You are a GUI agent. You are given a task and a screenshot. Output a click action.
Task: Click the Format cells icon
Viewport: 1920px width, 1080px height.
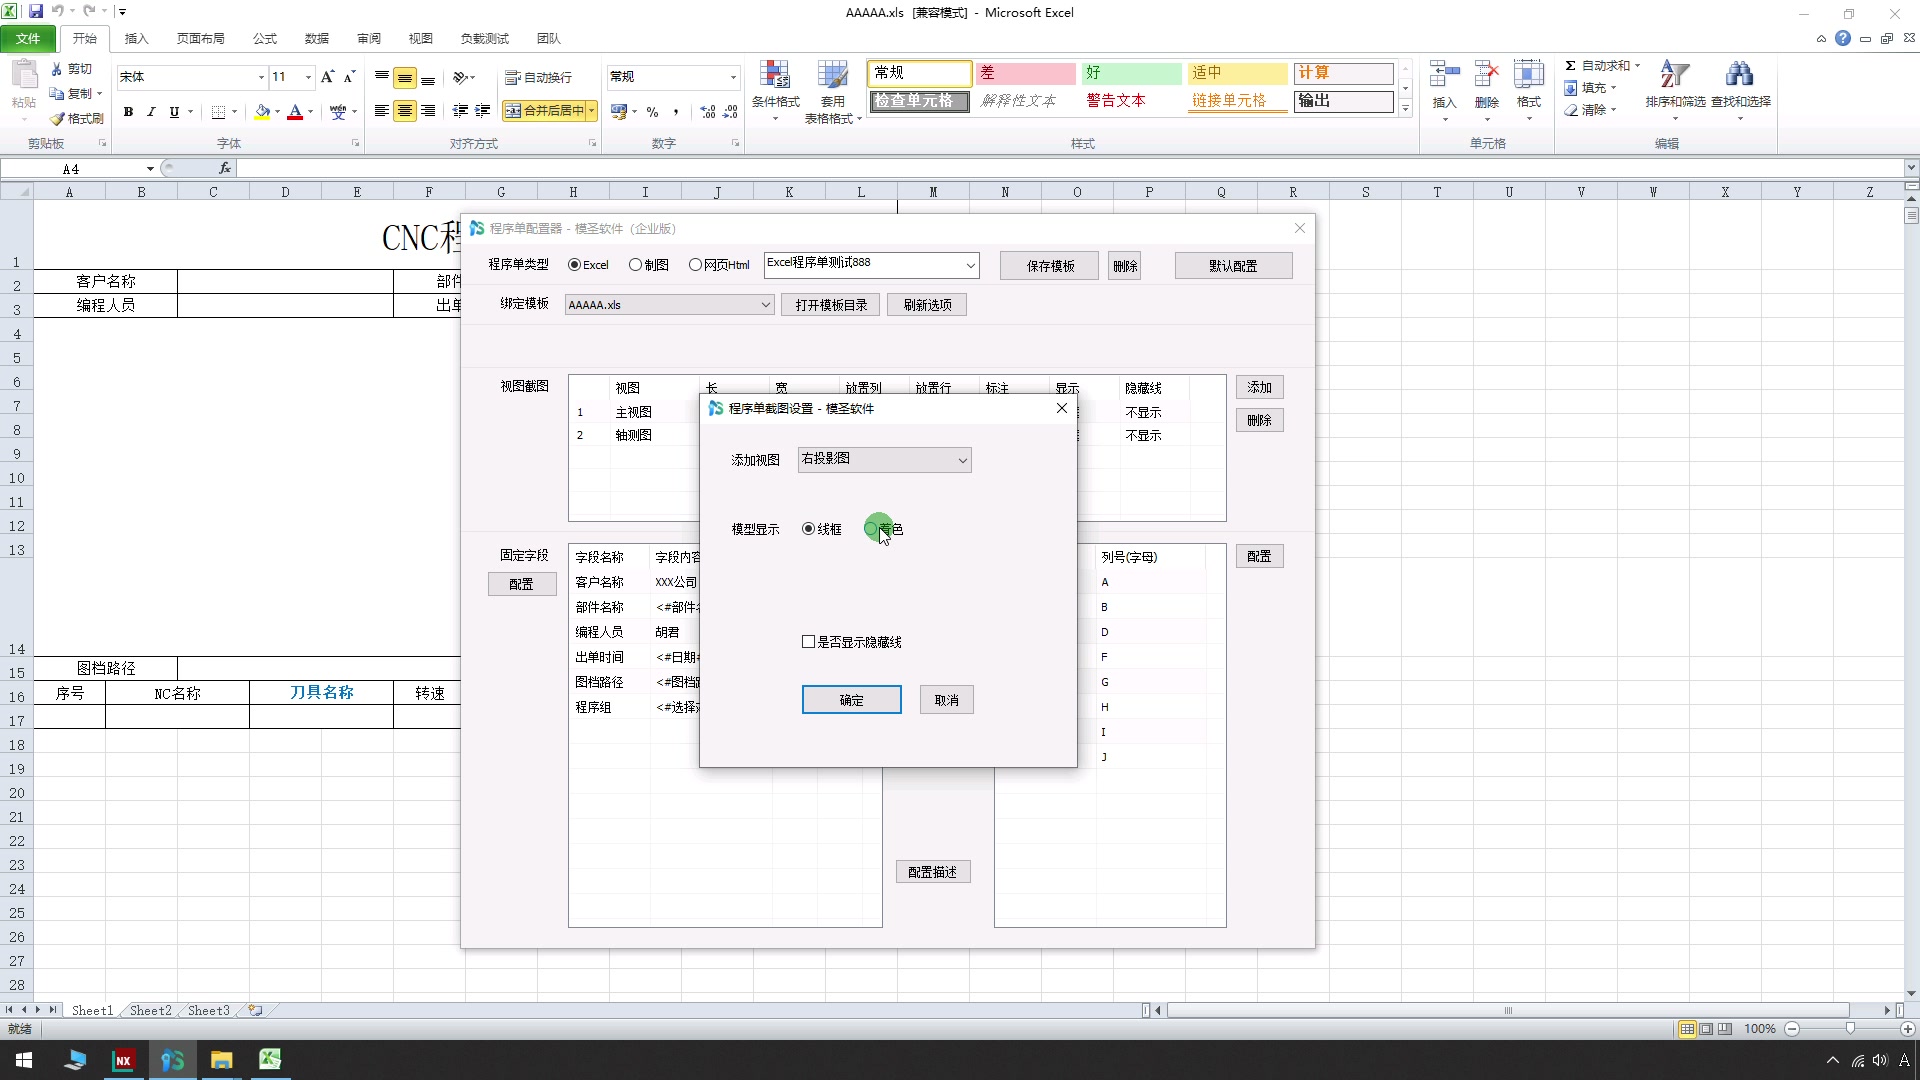[1529, 76]
